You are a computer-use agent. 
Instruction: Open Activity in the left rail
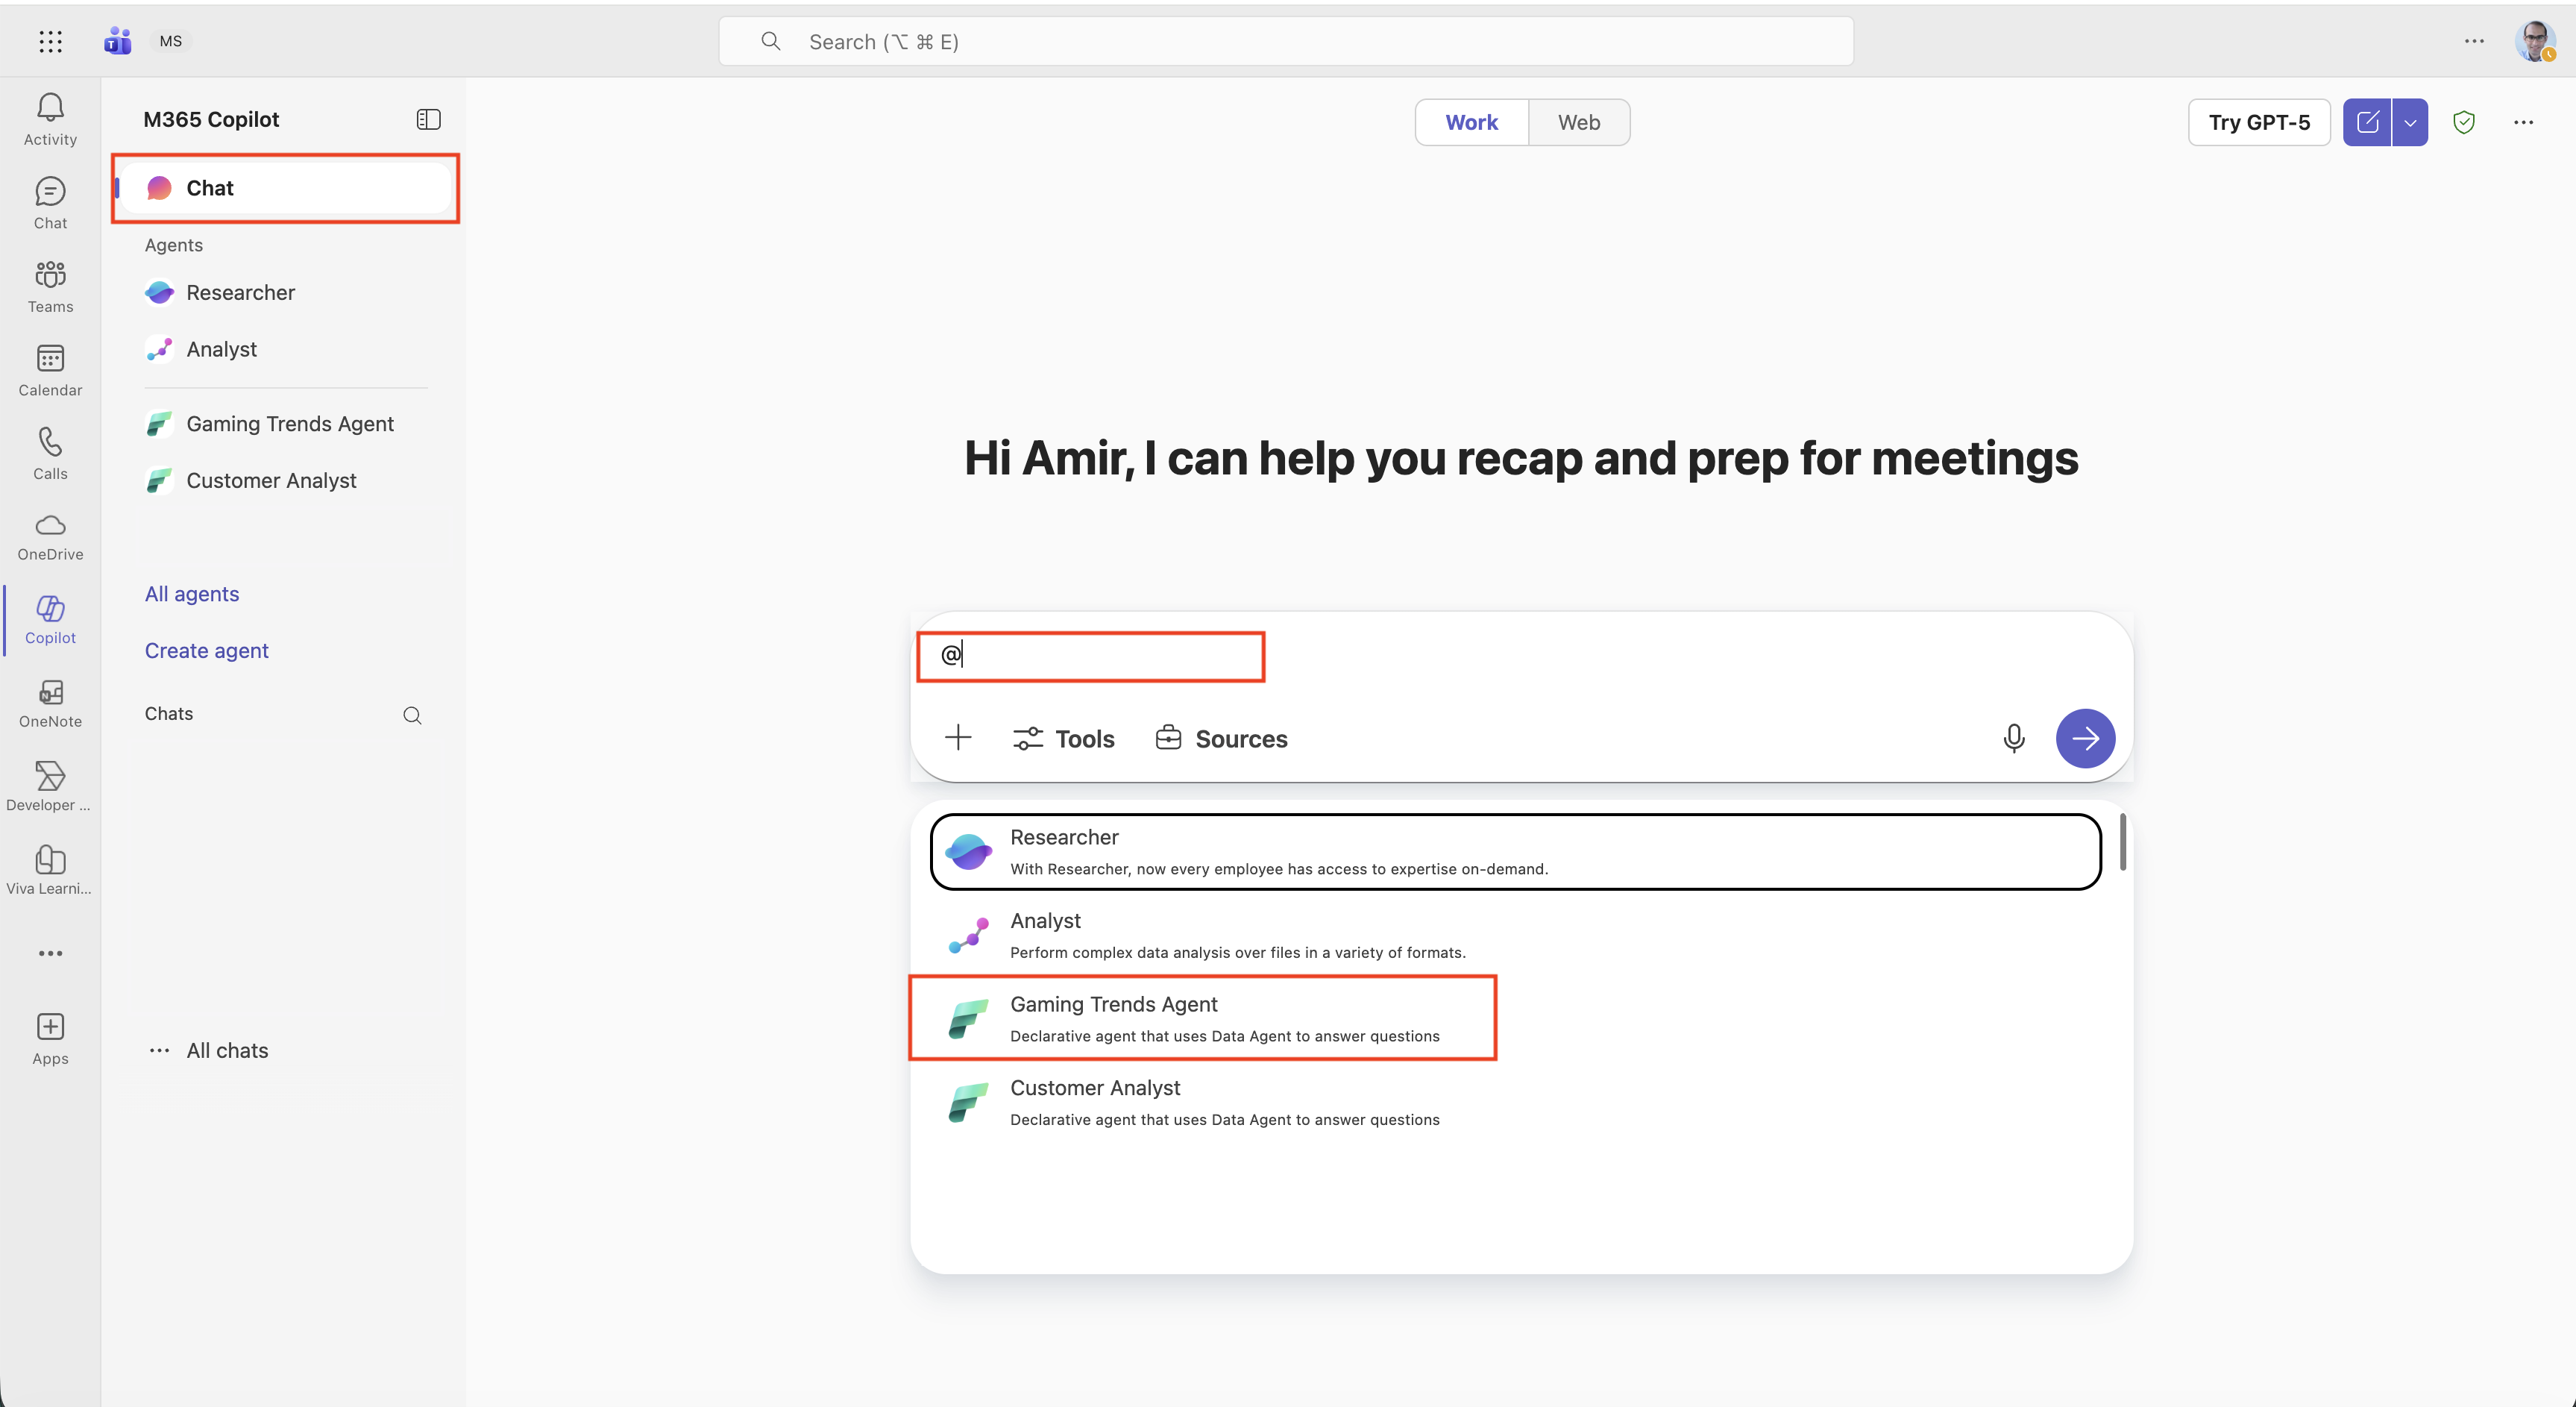[50, 120]
